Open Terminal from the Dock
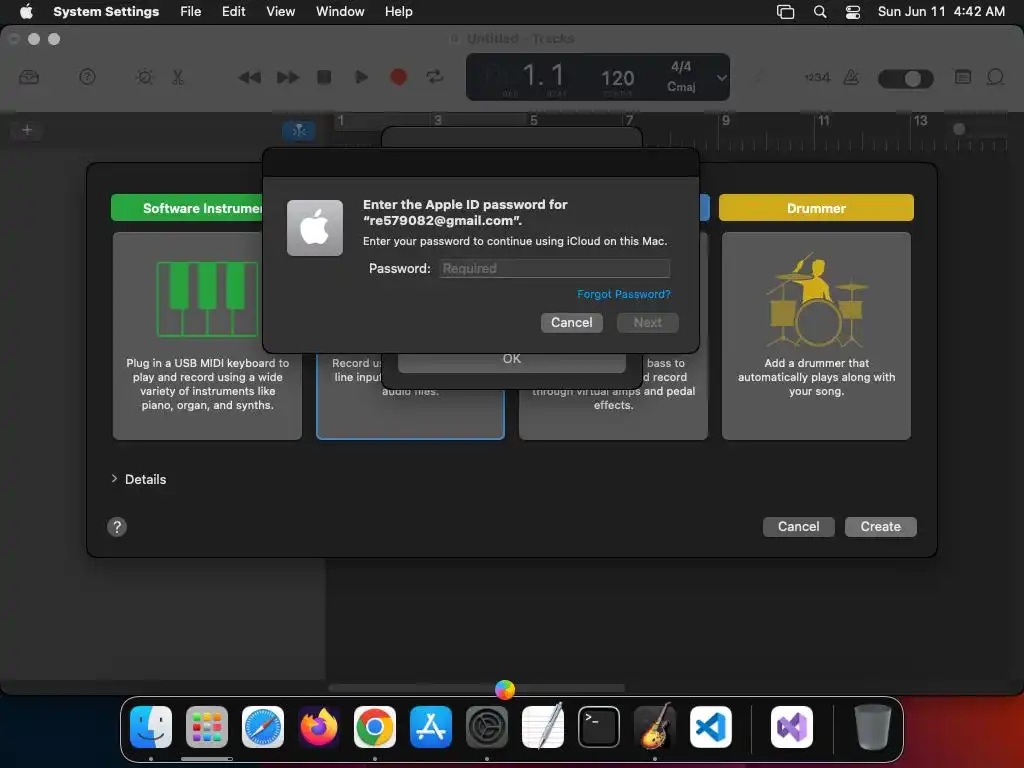 click(x=599, y=727)
